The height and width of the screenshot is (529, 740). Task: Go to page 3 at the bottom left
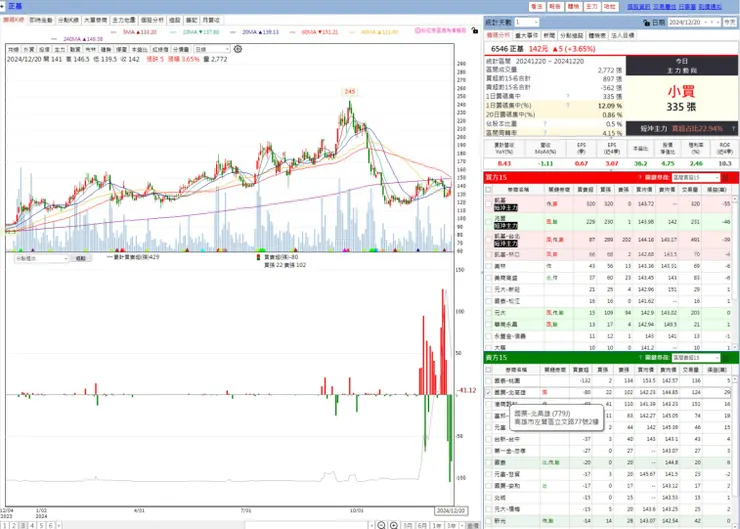(x=23, y=525)
